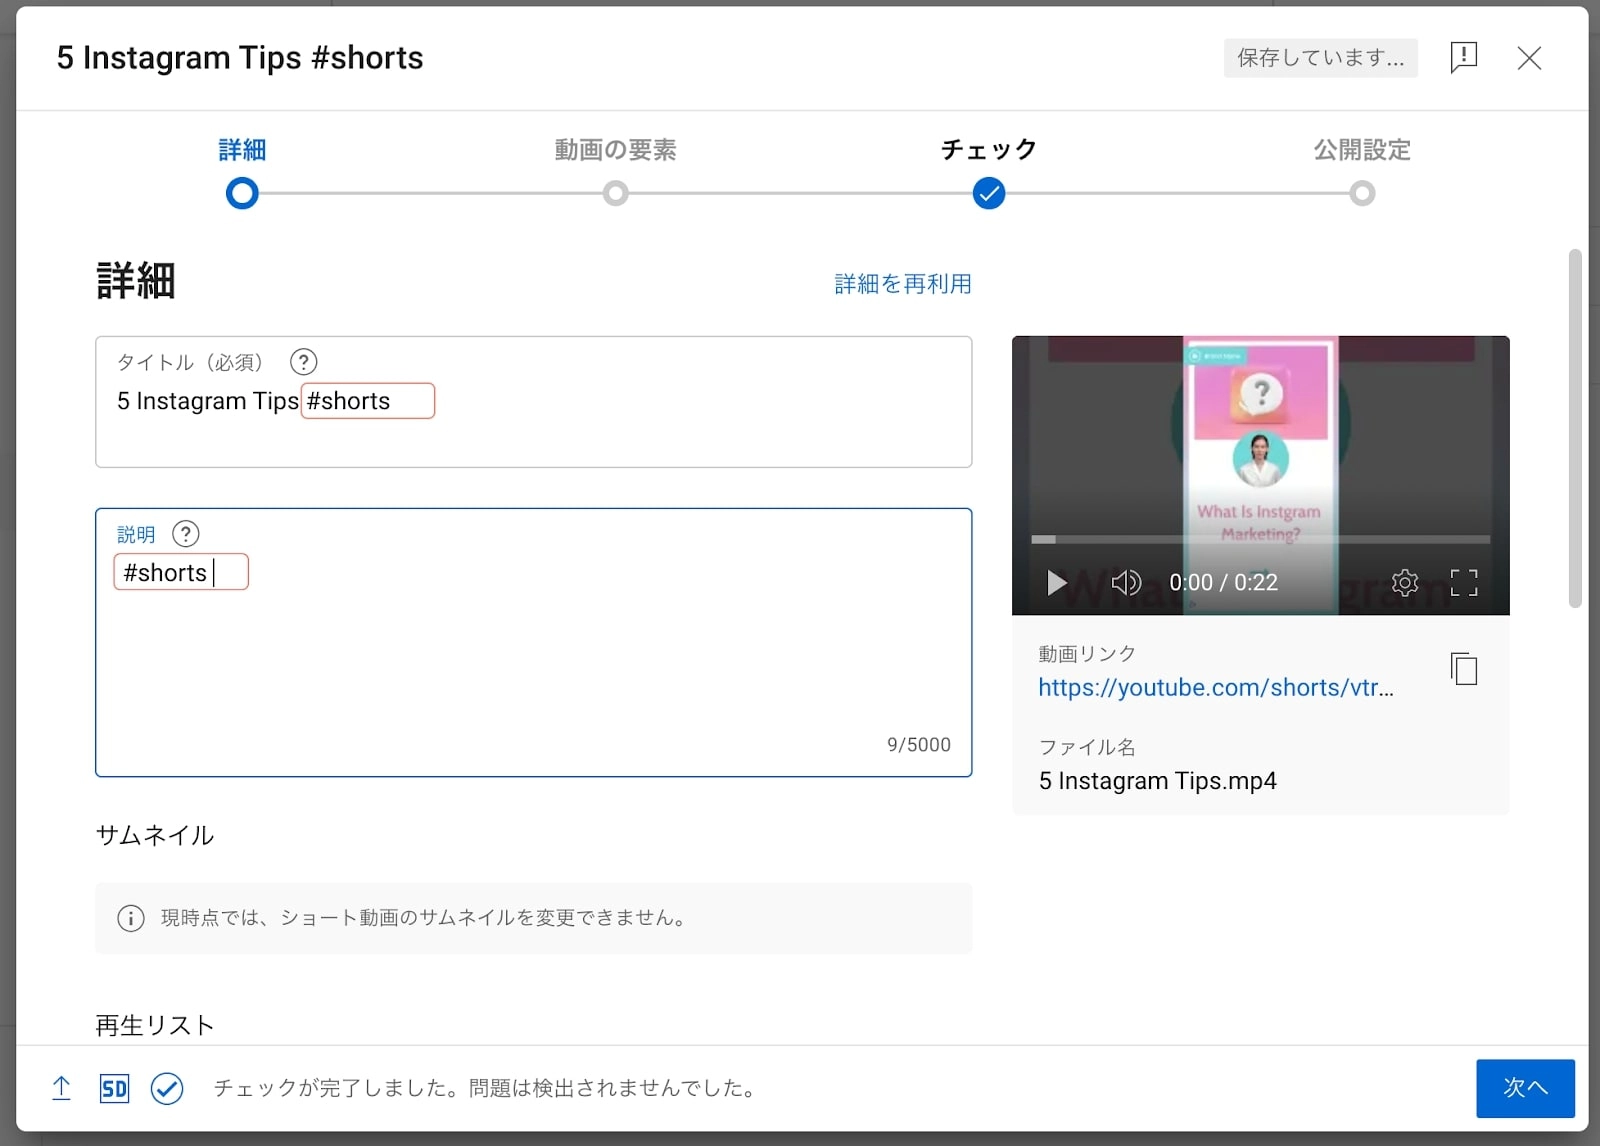
Task: Click the send feedback icon
Action: click(x=1463, y=57)
